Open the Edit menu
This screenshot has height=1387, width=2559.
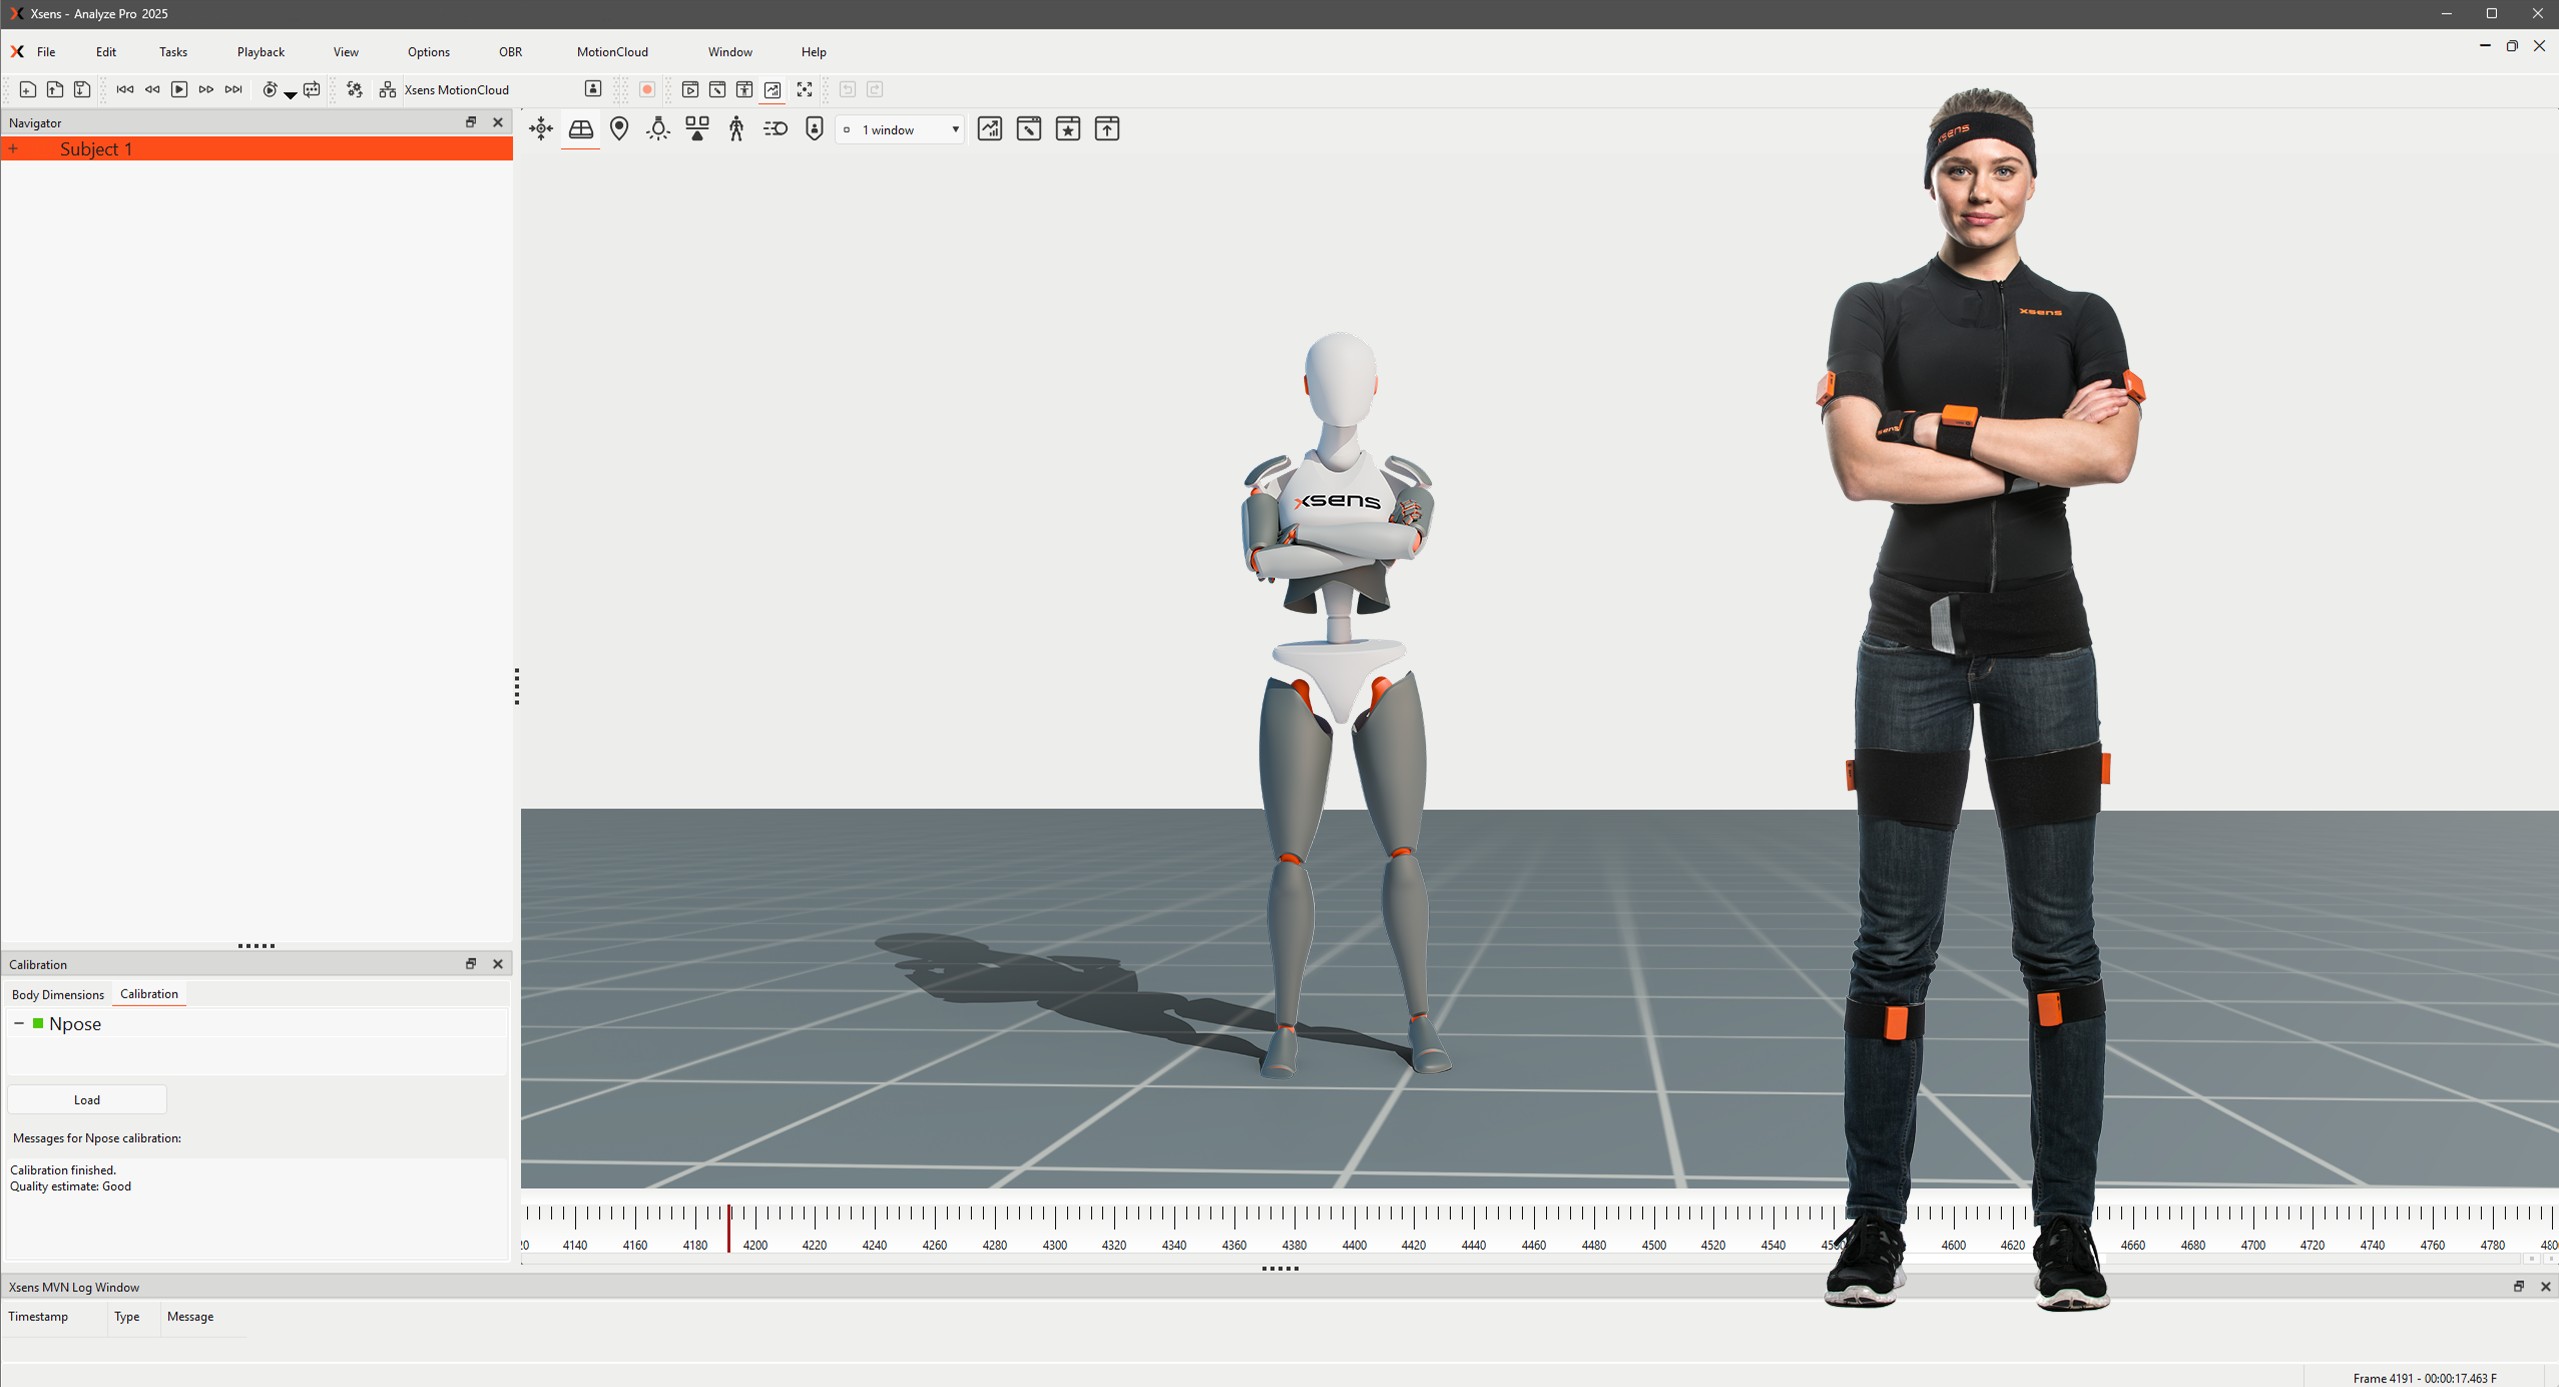pos(106,52)
